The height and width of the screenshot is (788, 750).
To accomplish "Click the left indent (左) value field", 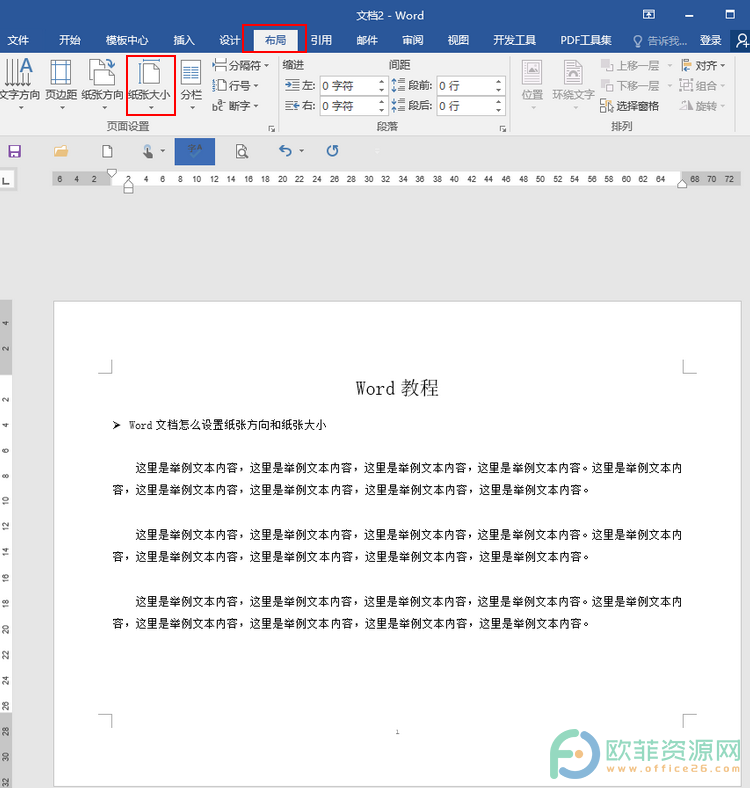I will (349, 85).
